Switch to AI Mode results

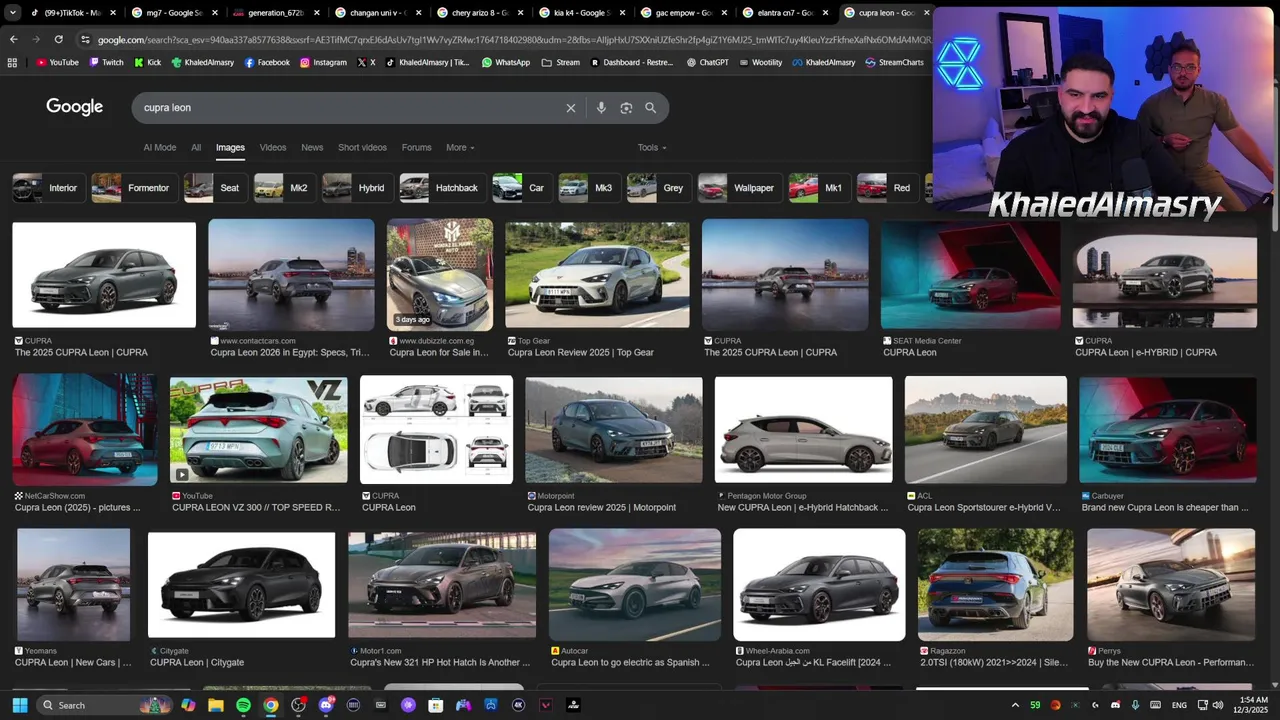(160, 148)
